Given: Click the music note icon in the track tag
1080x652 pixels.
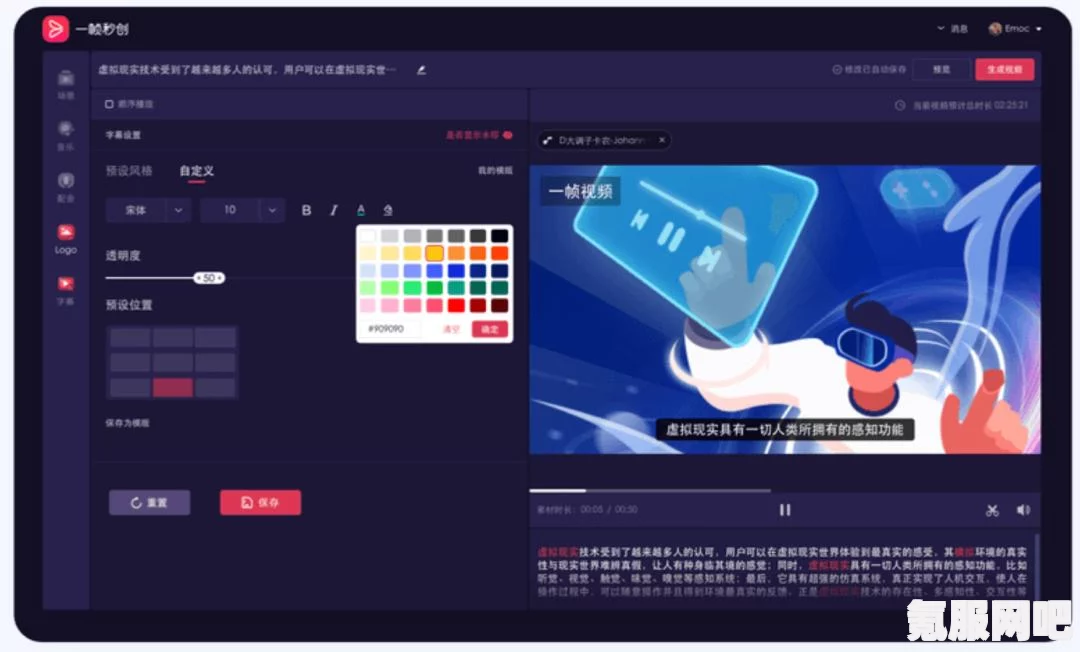Looking at the screenshot, I should coord(548,140).
